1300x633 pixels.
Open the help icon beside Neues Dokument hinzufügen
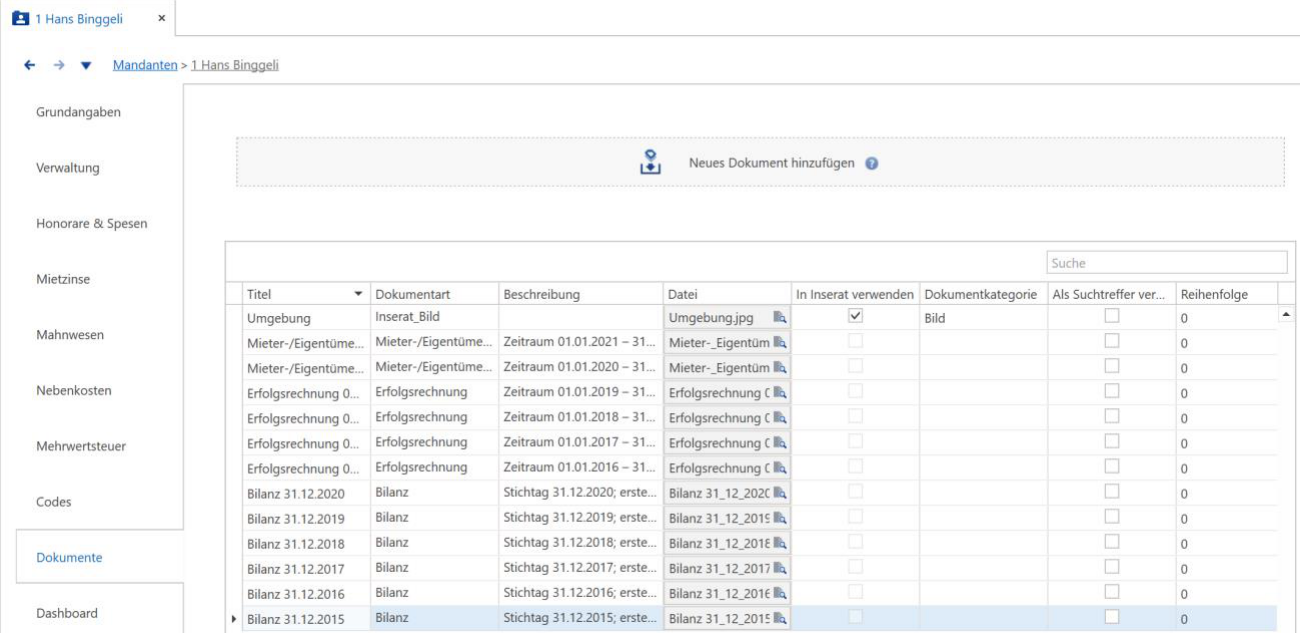[872, 163]
